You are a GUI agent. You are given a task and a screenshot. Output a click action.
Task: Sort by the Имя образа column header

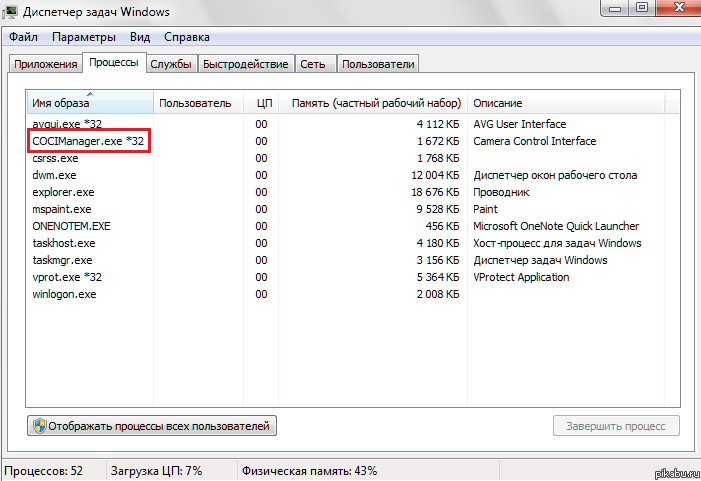click(90, 103)
